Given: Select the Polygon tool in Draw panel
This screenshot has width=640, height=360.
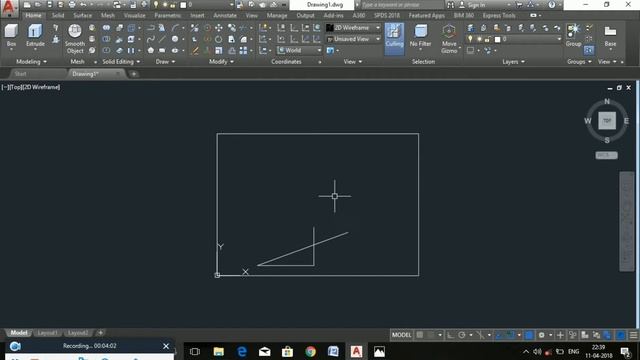Looking at the screenshot, I should [x=151, y=51].
